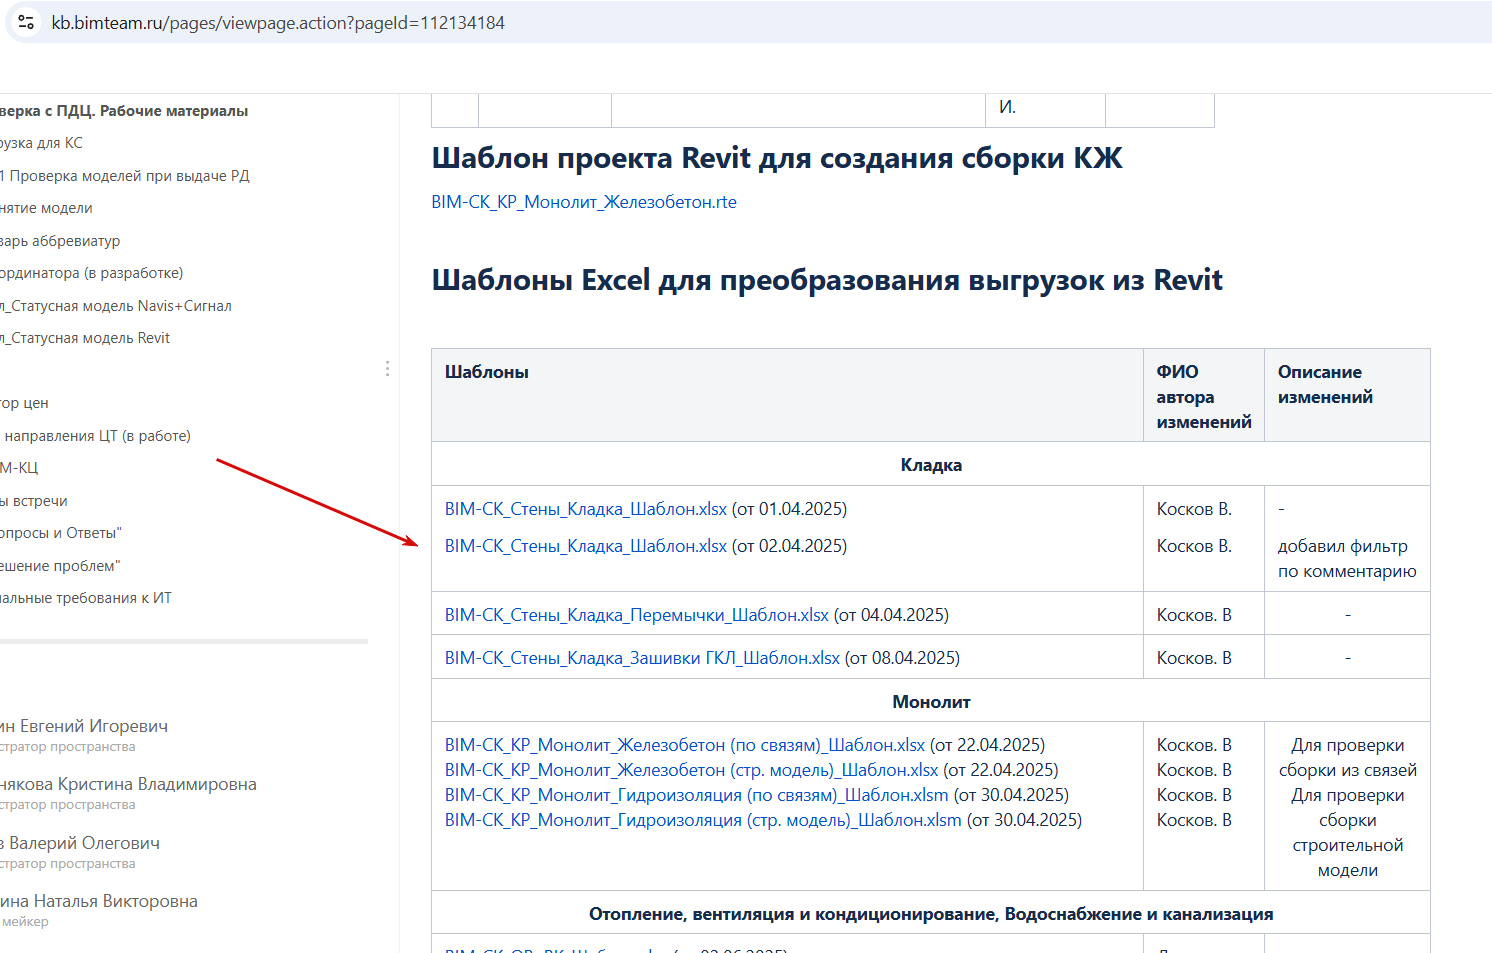
Task: Open profile of Наталья Викторовна
Action: (99, 901)
